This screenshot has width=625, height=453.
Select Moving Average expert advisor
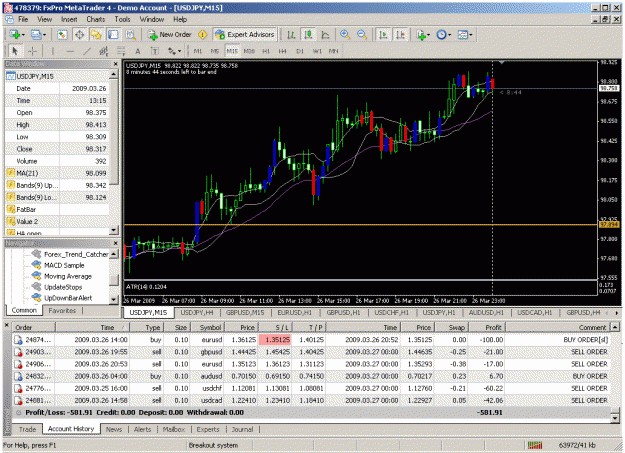[68, 276]
